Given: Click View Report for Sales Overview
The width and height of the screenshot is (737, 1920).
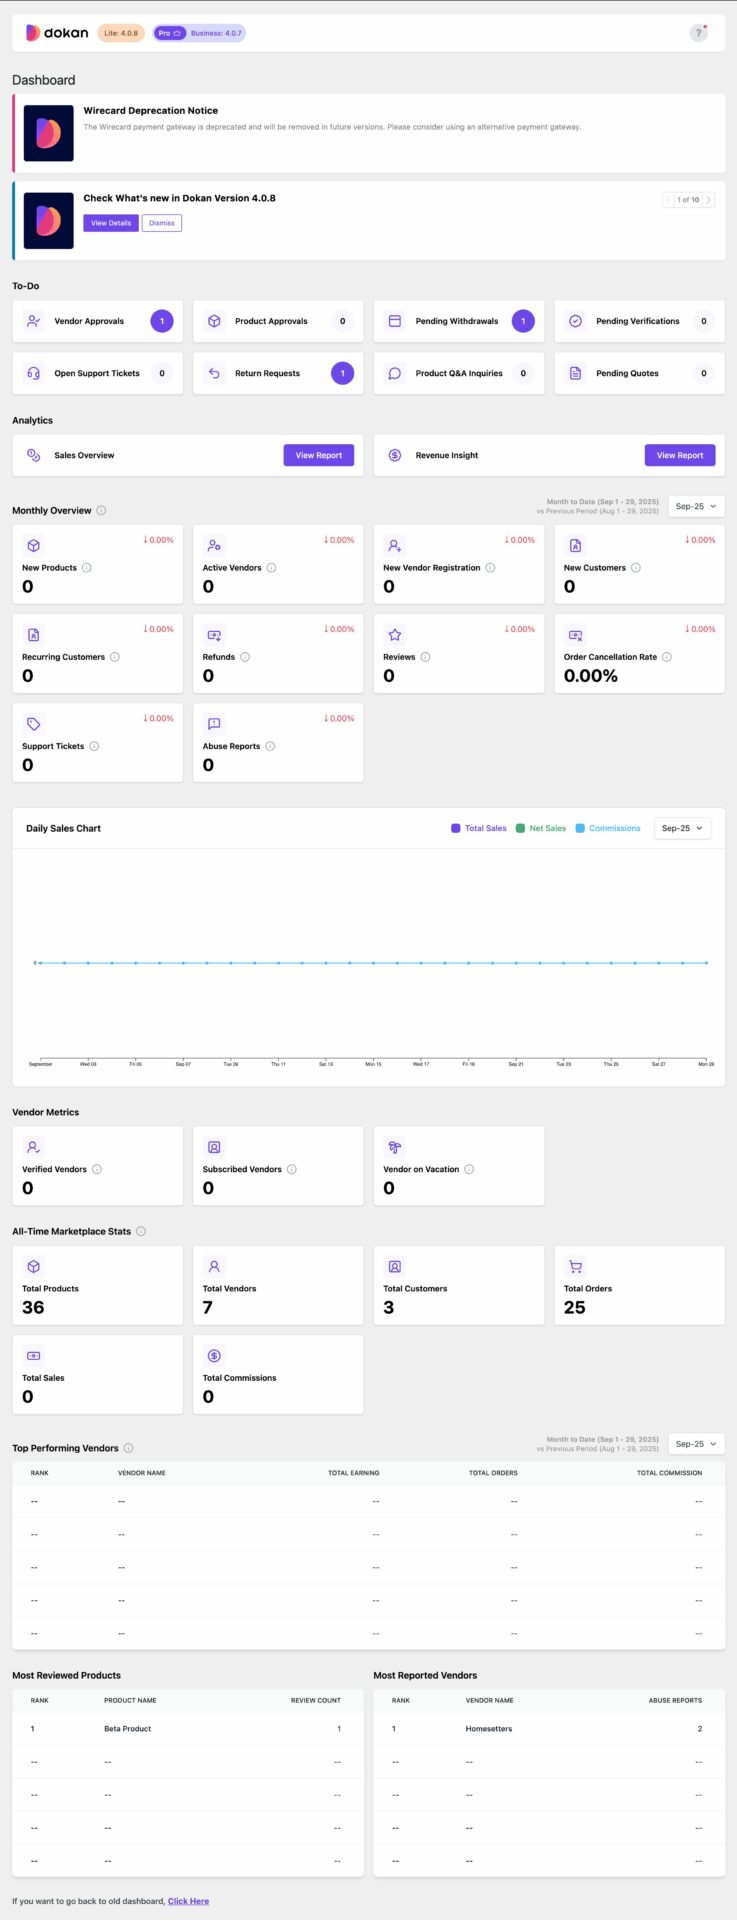Looking at the screenshot, I should click(x=318, y=455).
